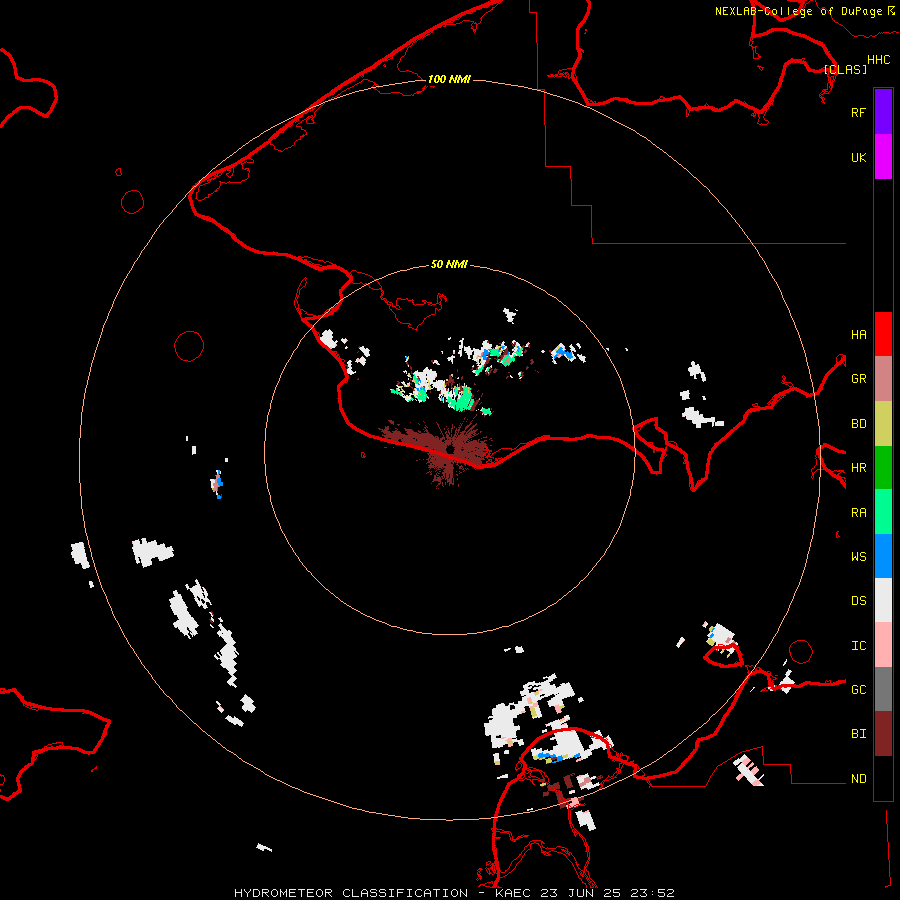Click the RA legend label

859,513
